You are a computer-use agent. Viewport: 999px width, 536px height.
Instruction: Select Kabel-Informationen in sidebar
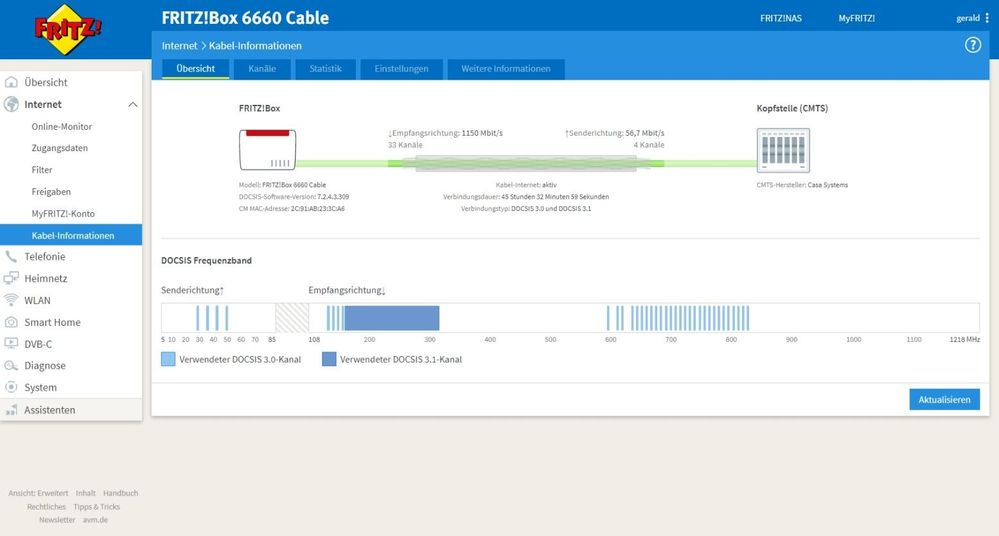pos(71,235)
